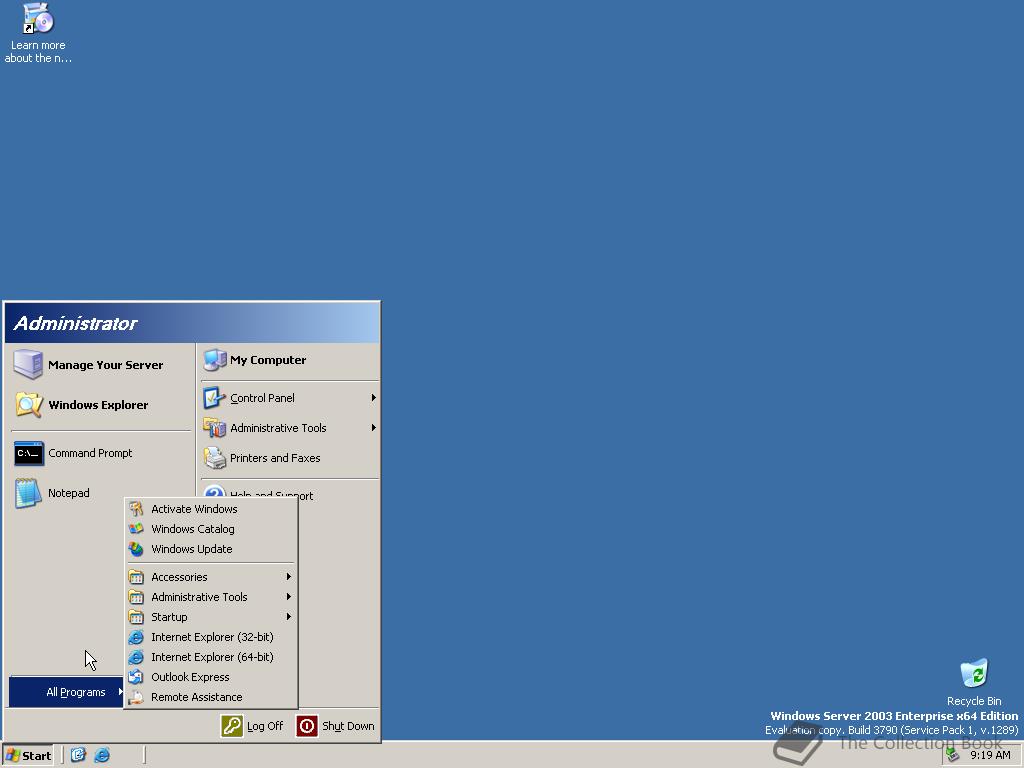Select Windows Catalog menu entry
The width and height of the screenshot is (1024, 768).
(x=211, y=529)
